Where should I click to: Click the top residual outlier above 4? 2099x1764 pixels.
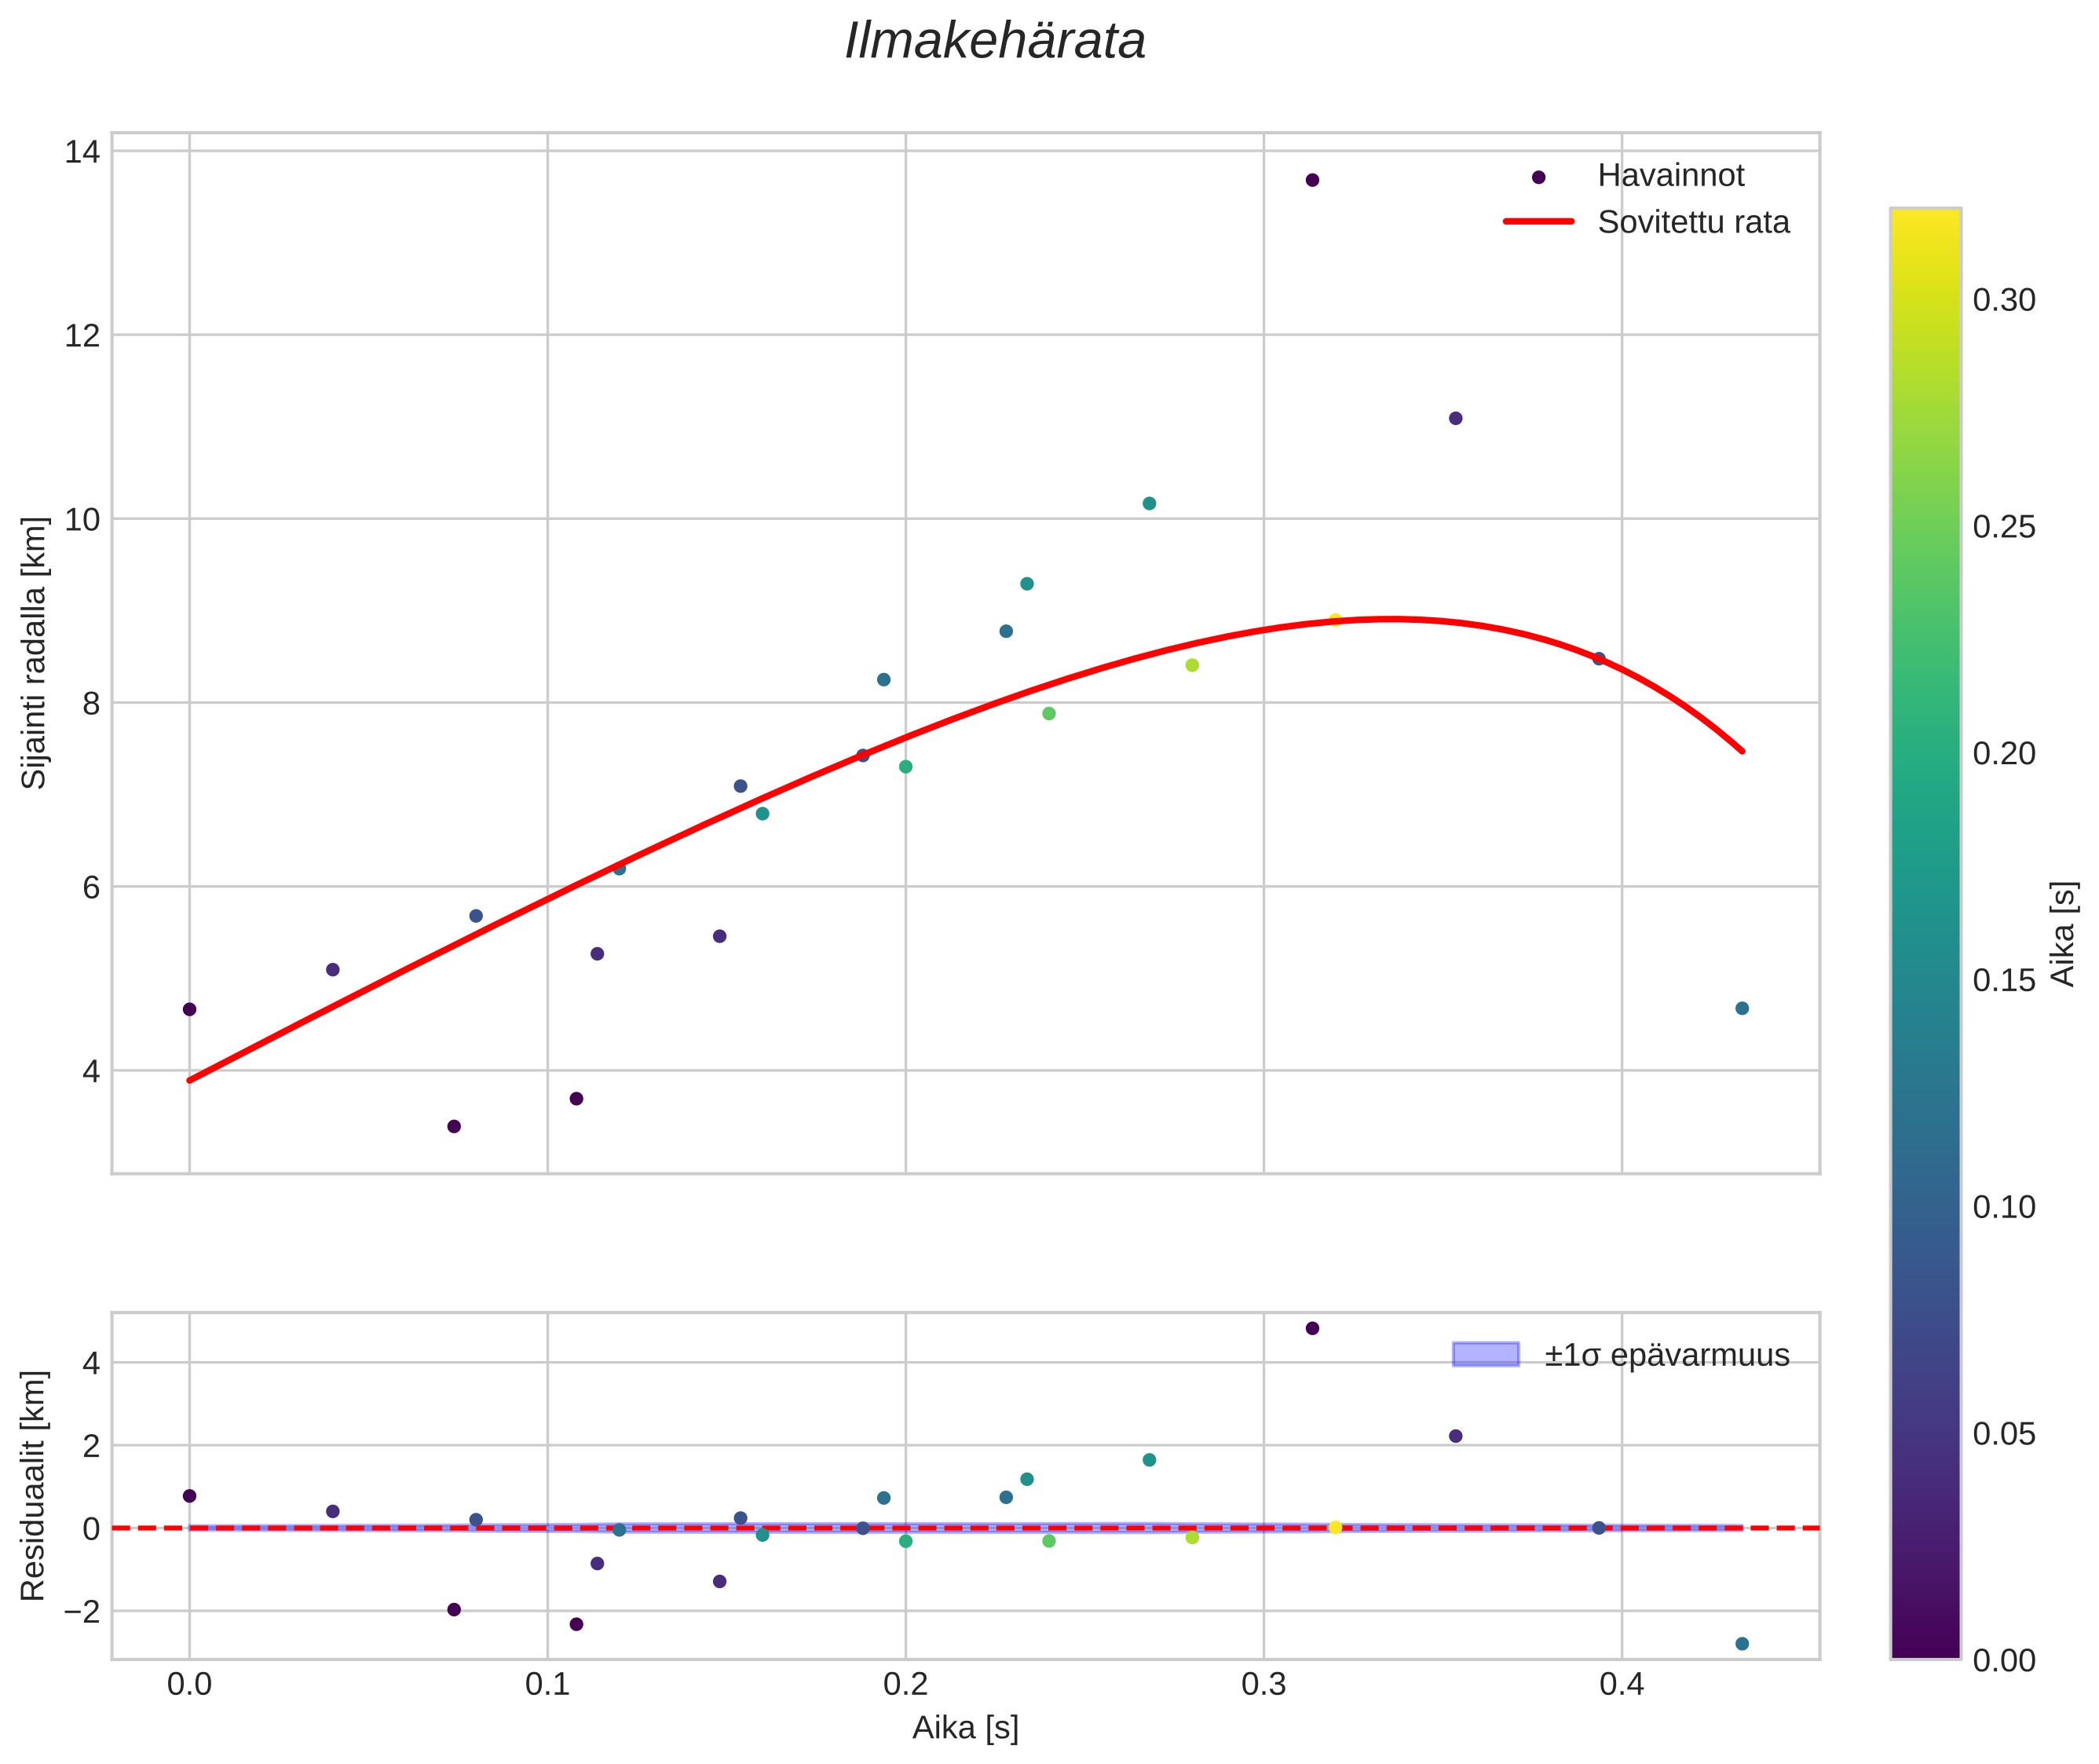pos(1312,1328)
